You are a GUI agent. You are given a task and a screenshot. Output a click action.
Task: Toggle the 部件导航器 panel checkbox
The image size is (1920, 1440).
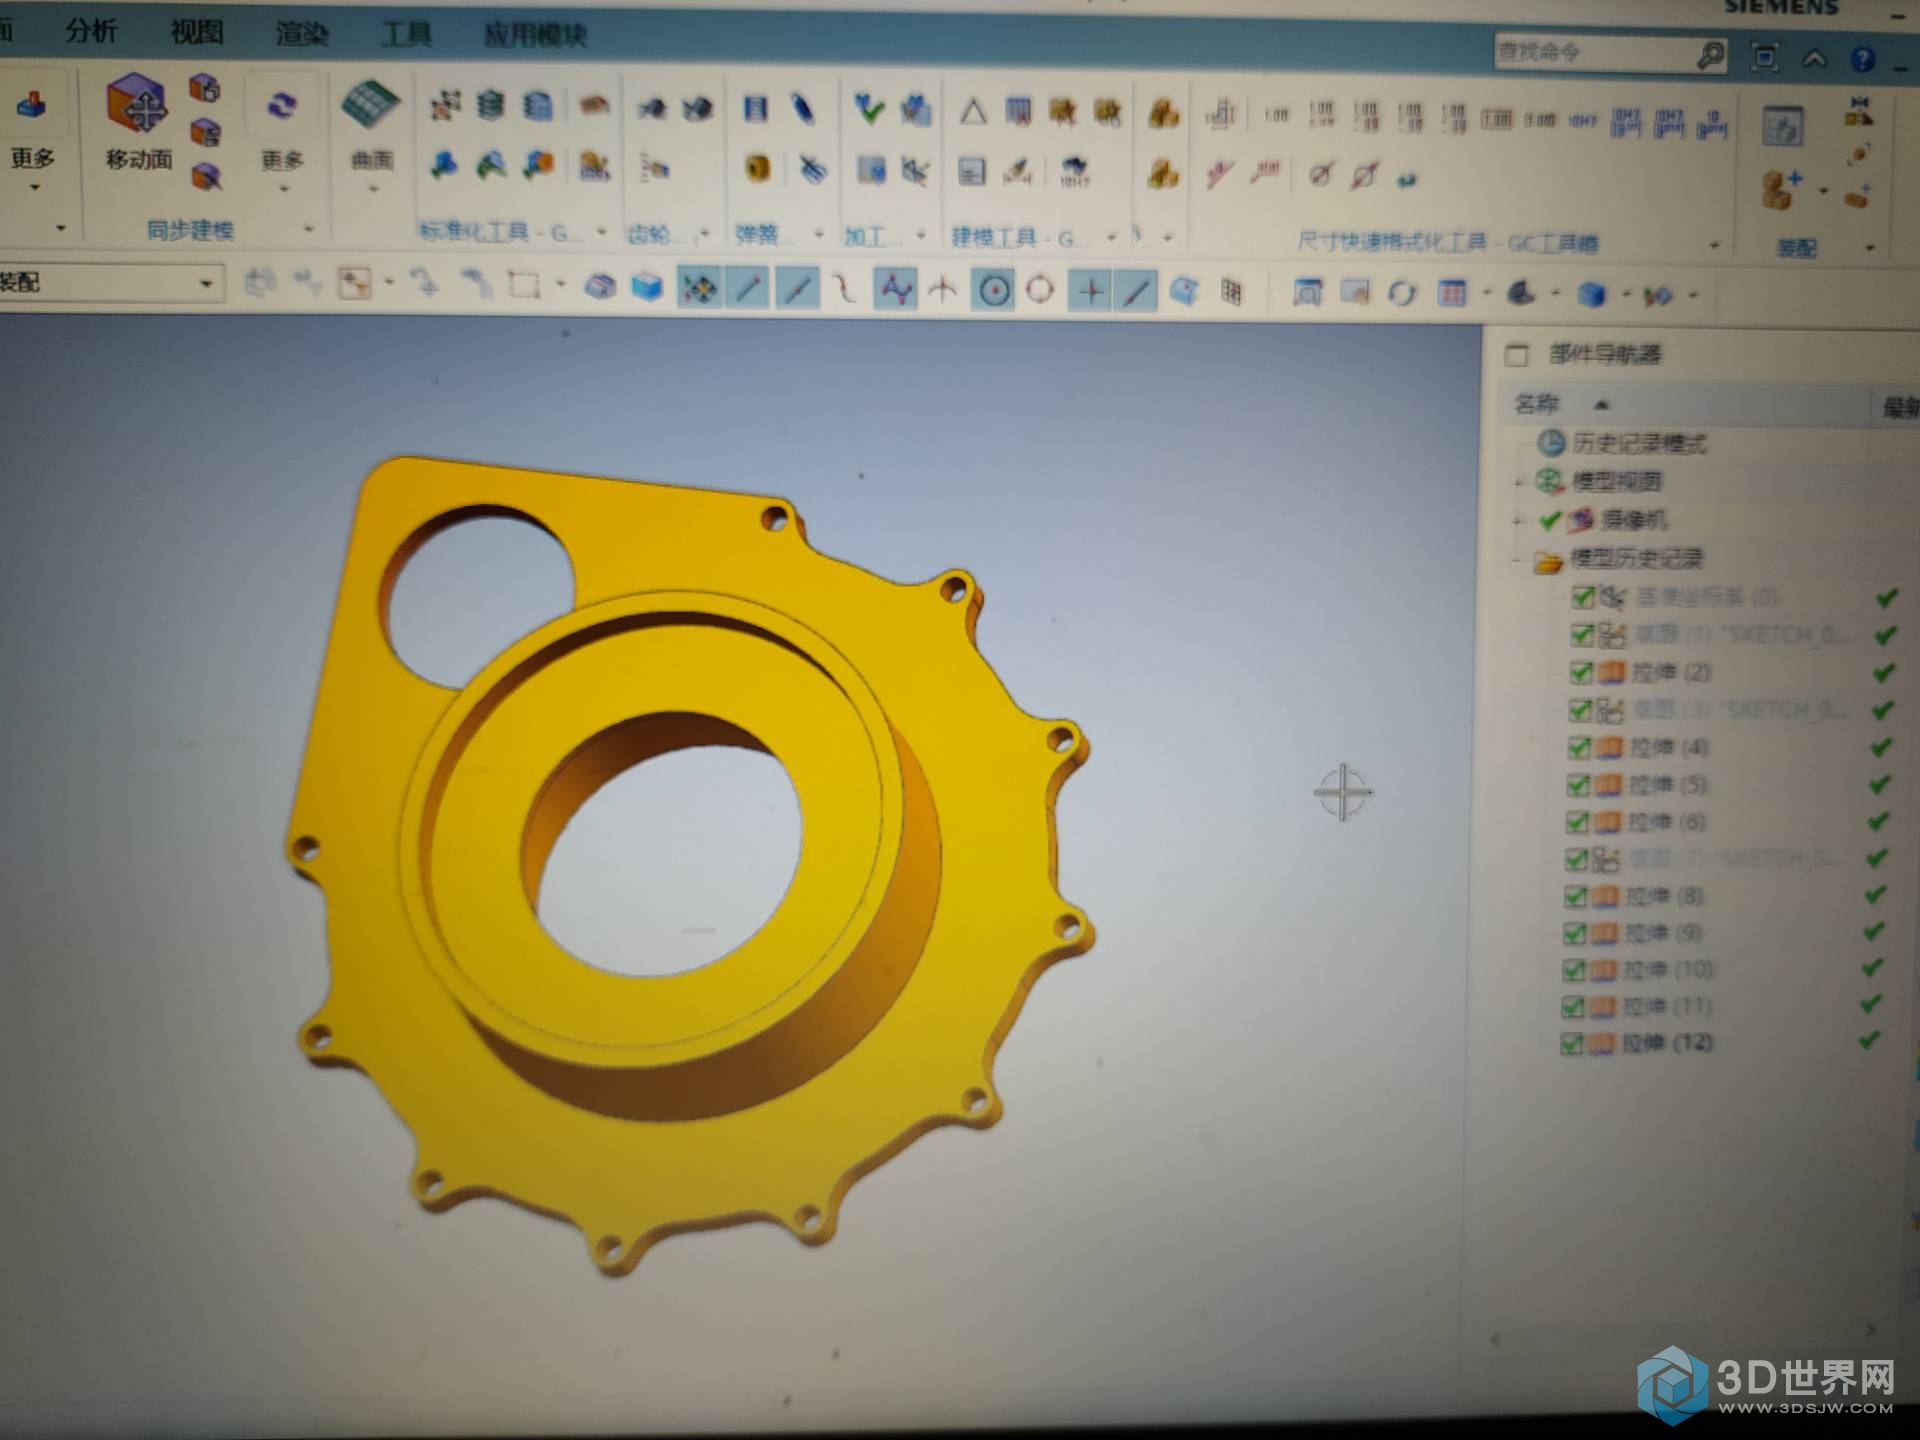pyautogui.click(x=1516, y=355)
